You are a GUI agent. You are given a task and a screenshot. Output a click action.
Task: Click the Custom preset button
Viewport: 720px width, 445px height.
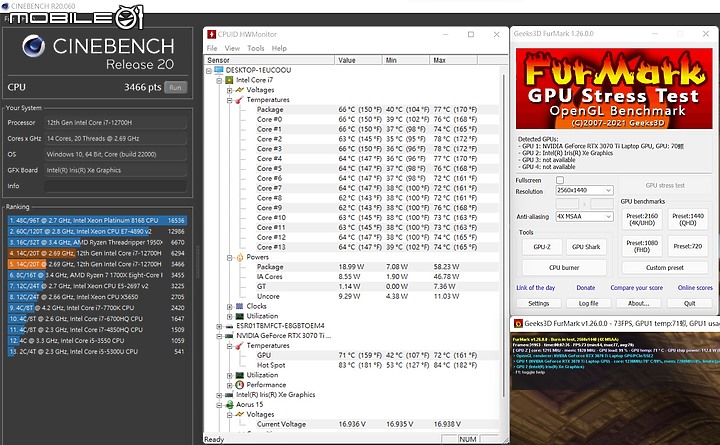point(665,268)
